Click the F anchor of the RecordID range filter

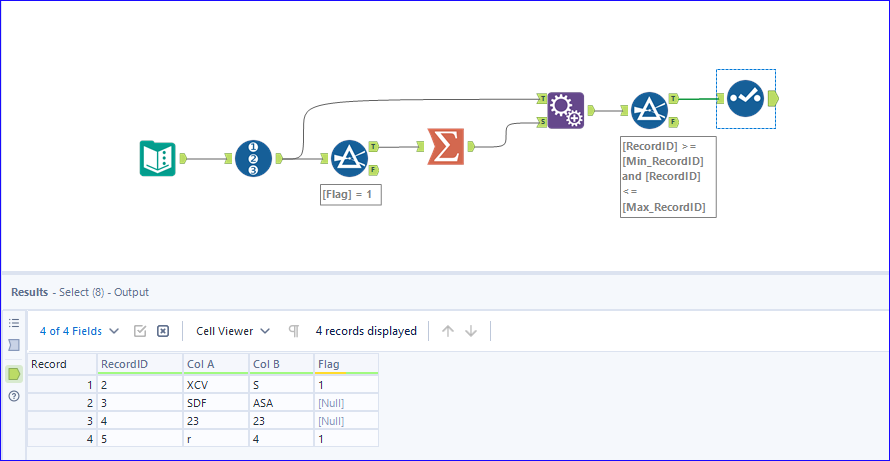(x=674, y=121)
